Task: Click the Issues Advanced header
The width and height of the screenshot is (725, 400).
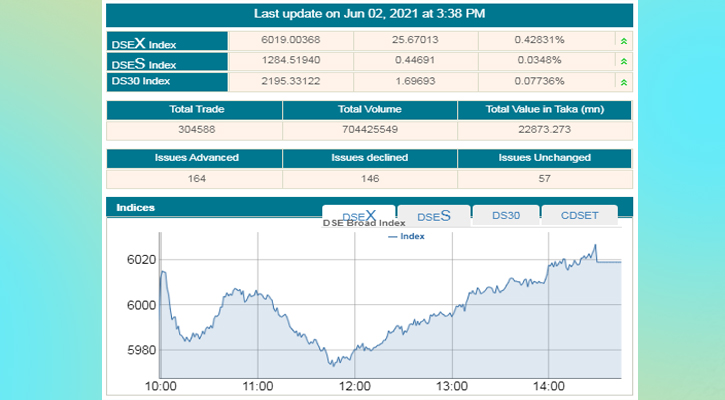Action: tap(194, 158)
